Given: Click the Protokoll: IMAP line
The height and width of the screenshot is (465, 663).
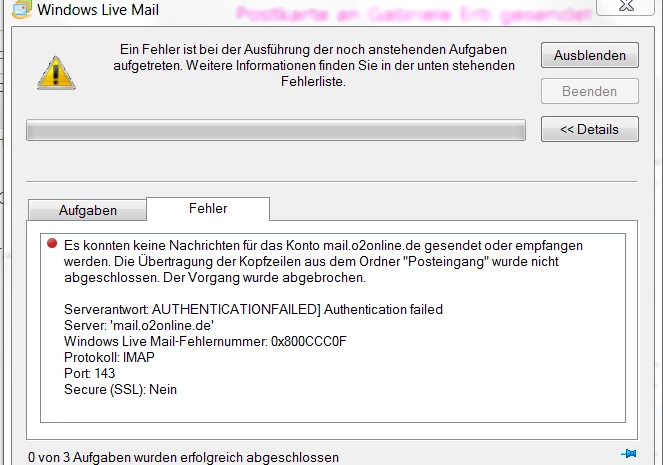Looking at the screenshot, I should (109, 357).
